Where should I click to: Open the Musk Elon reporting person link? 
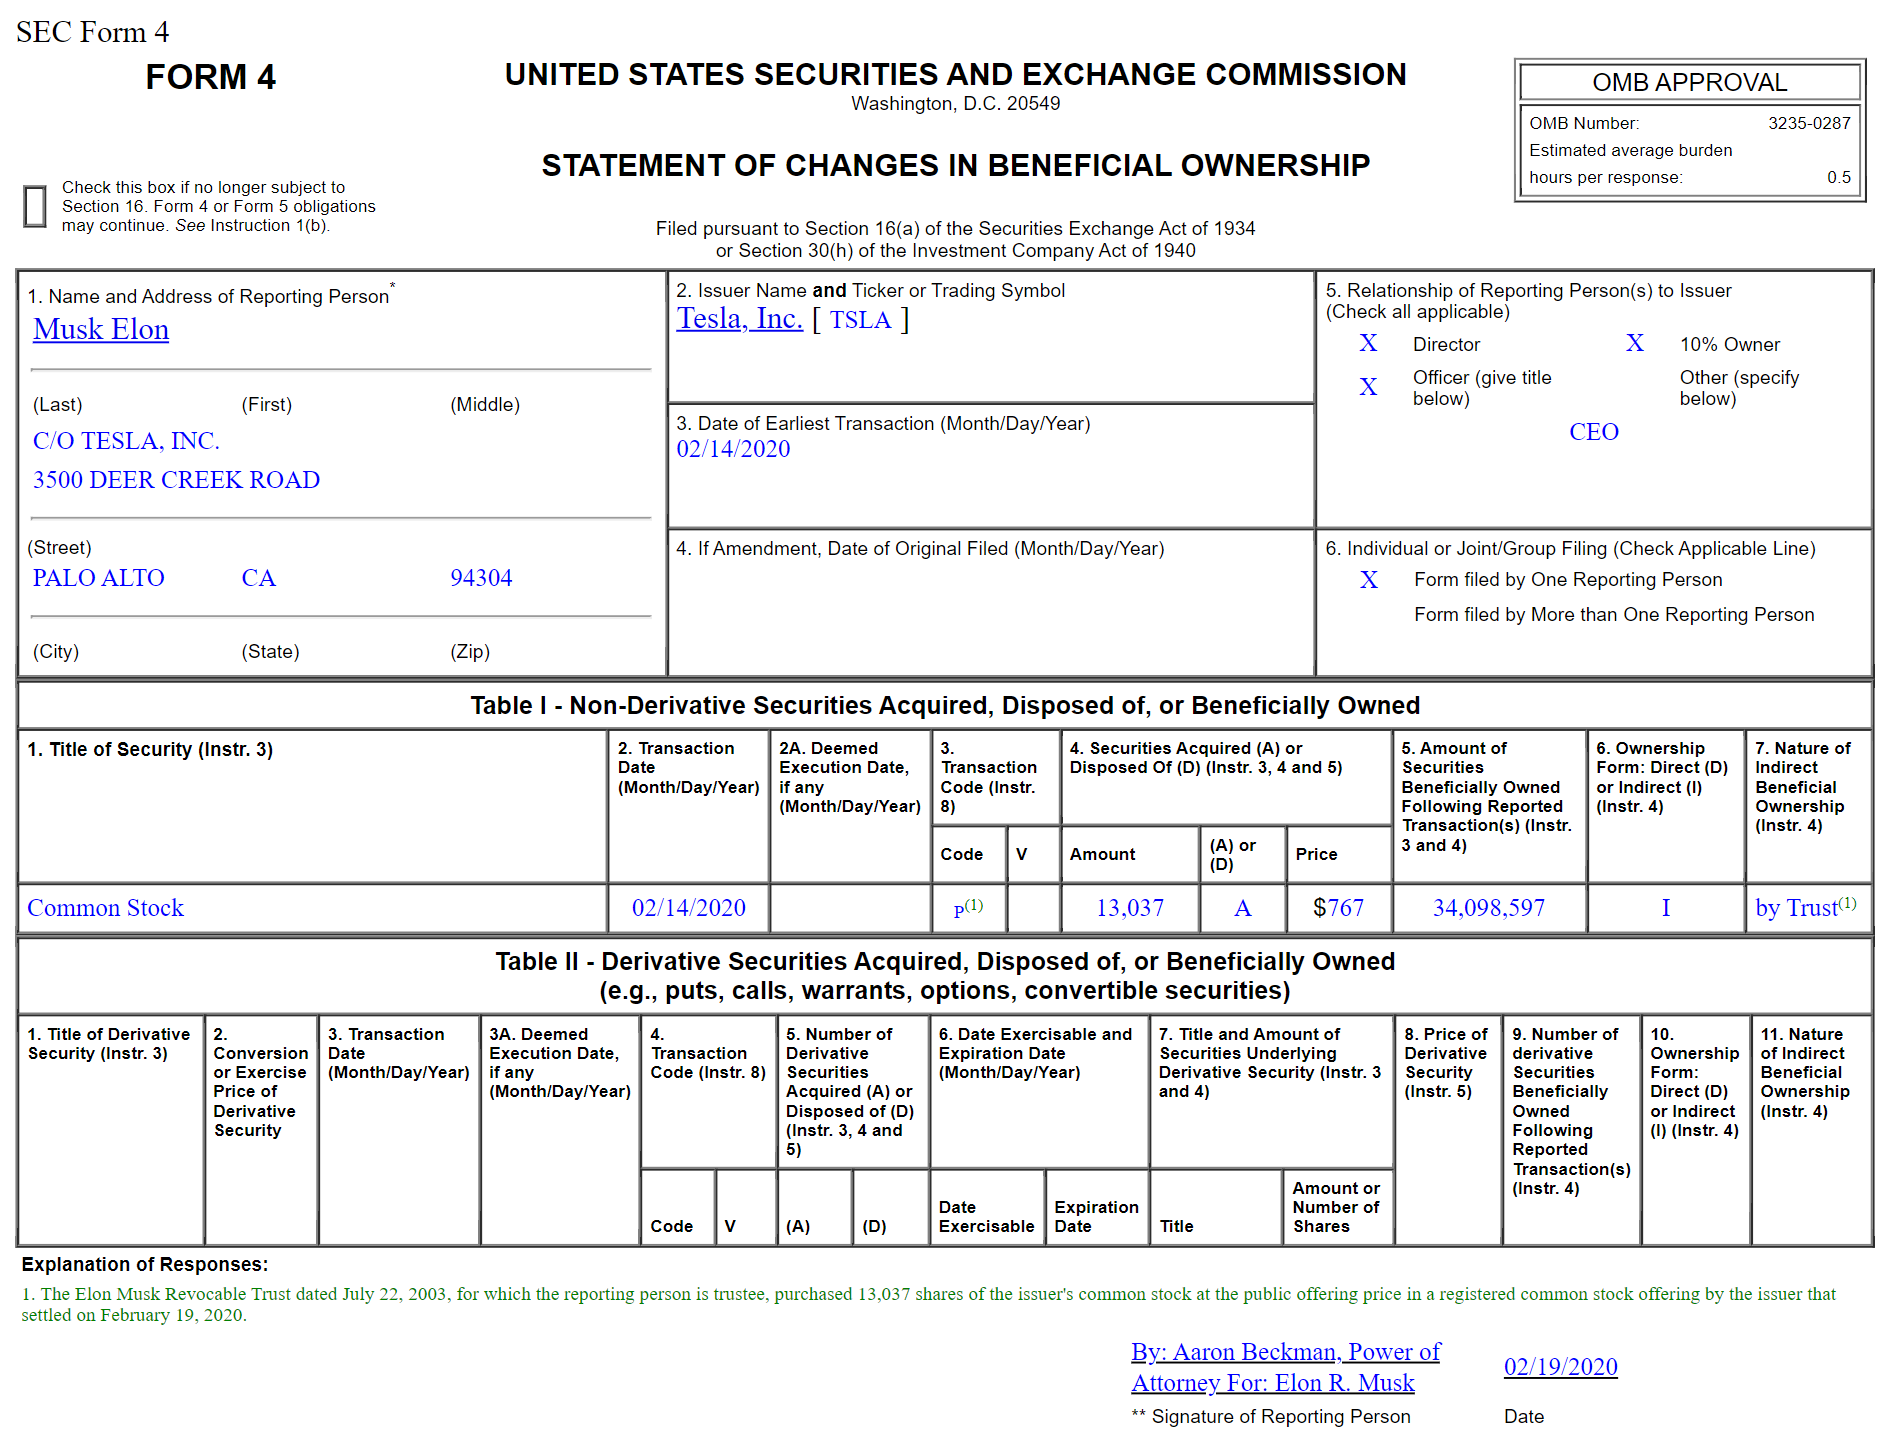[101, 330]
